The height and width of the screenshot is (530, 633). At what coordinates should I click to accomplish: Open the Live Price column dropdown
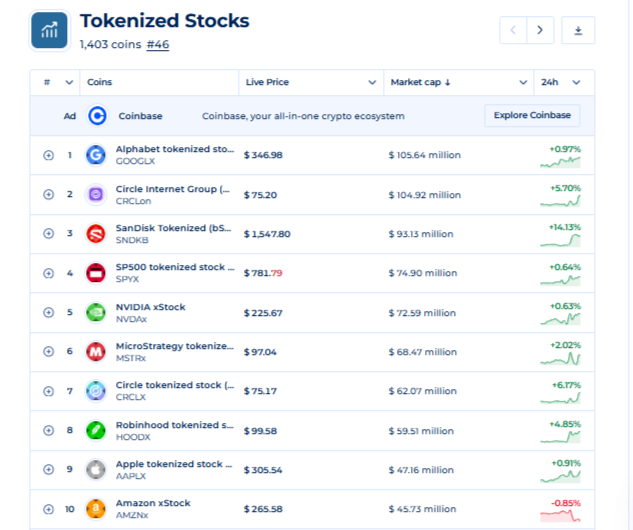click(x=372, y=82)
